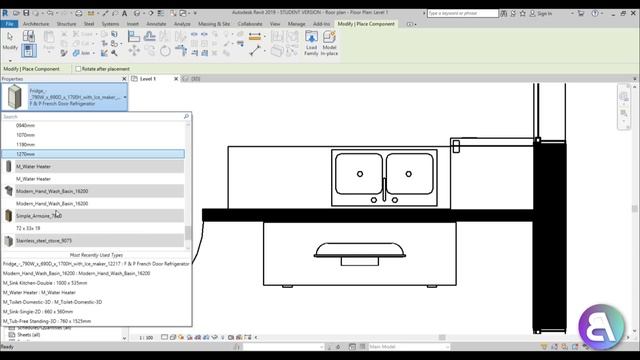Pick recent type M_Water Heater : M_Water Heater
Screen dimensions: 640x360
pyautogui.click(x=39, y=292)
